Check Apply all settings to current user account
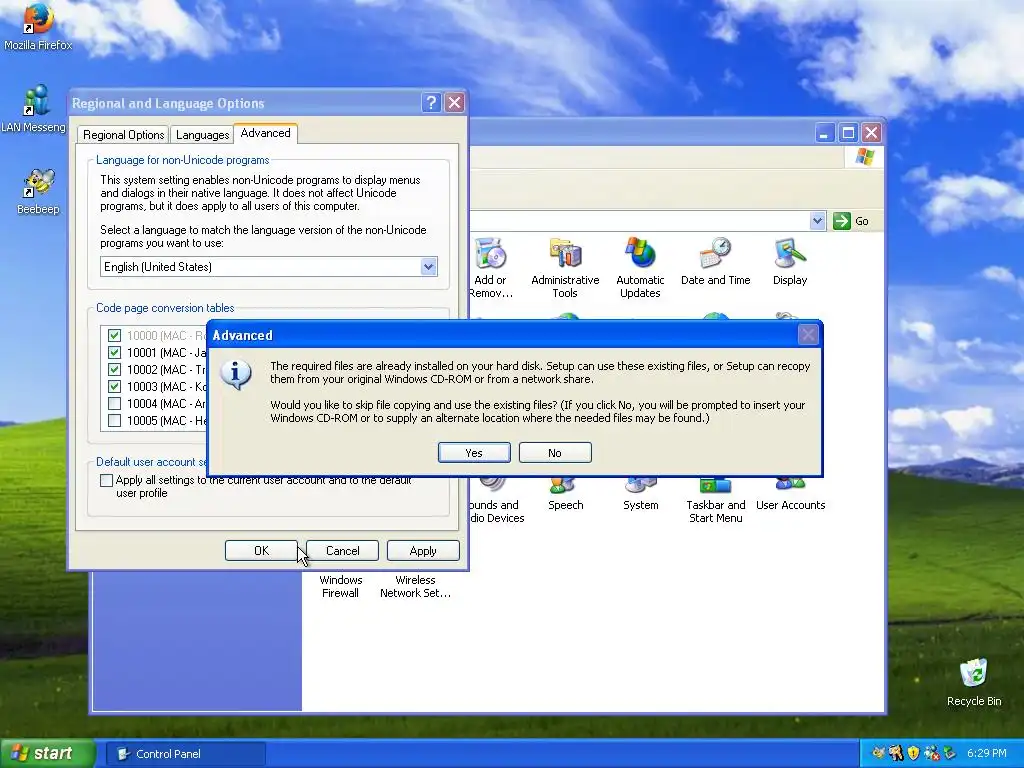The width and height of the screenshot is (1024, 768). (106, 481)
